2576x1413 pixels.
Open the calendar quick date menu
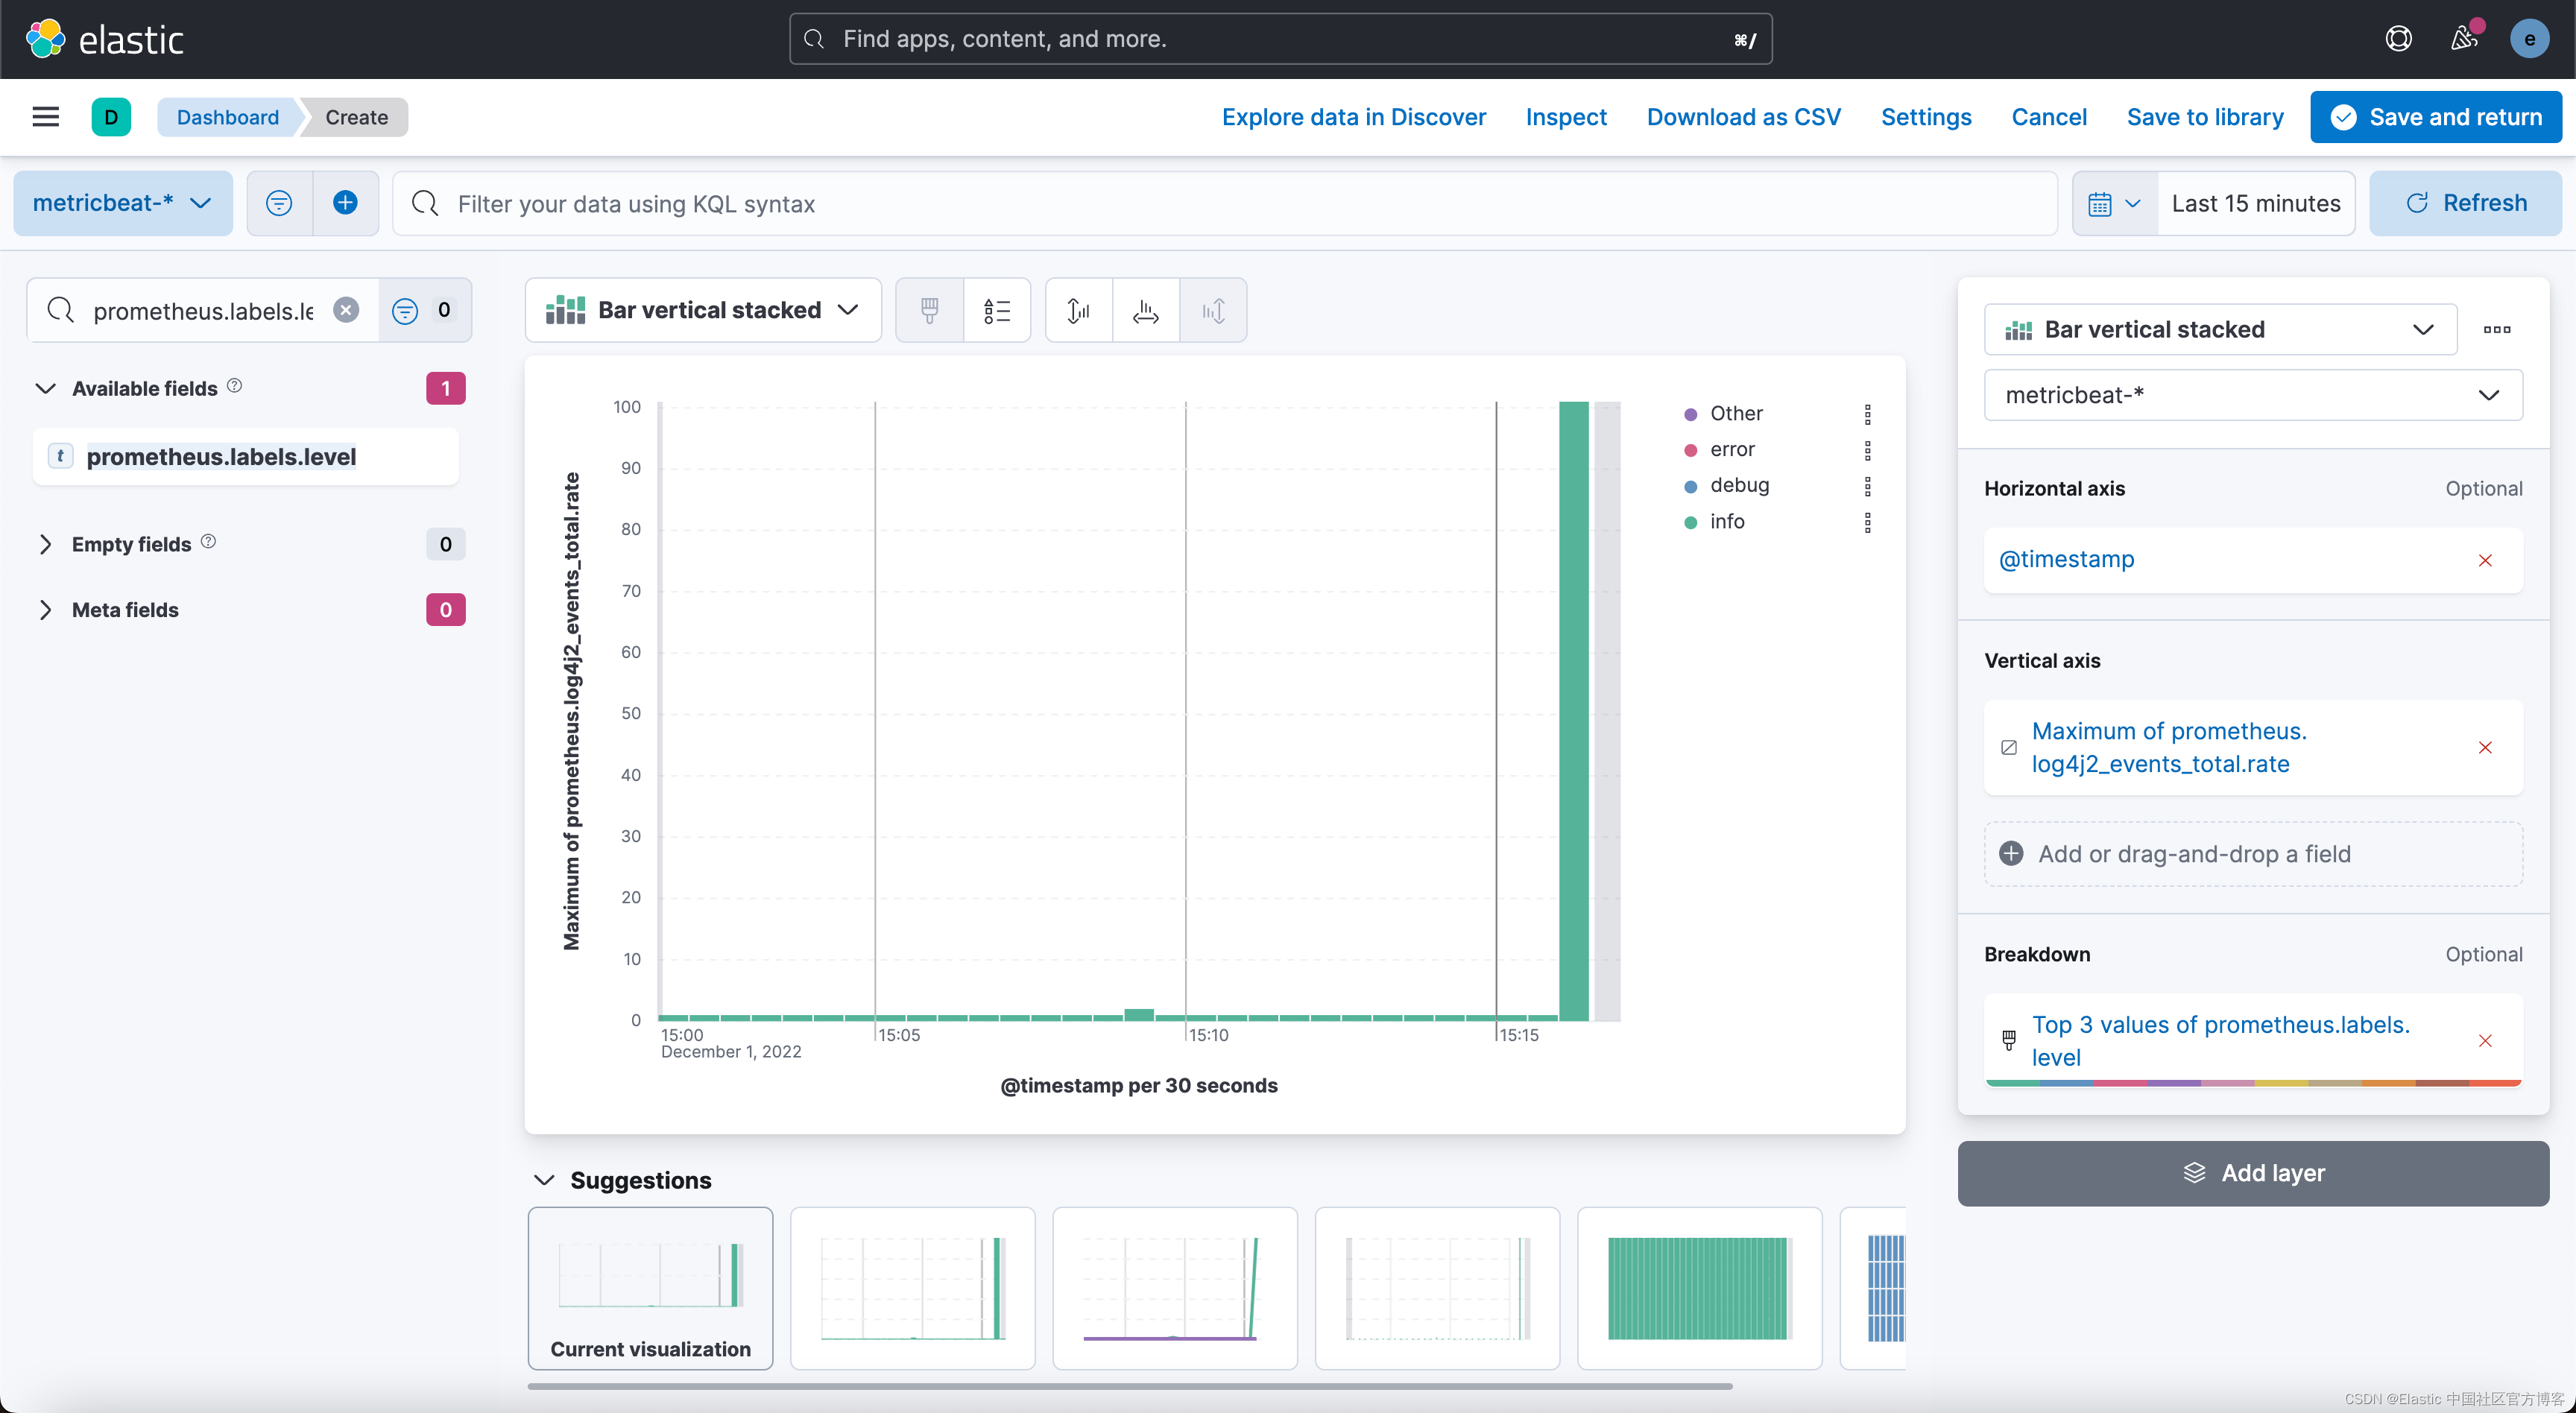[x=2115, y=203]
